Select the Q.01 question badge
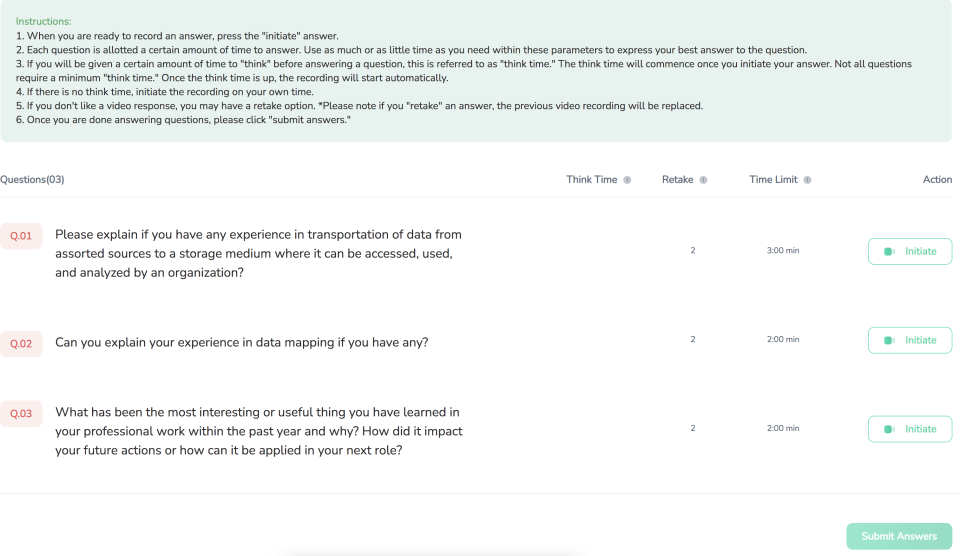The width and height of the screenshot is (960, 556). pyautogui.click(x=21, y=236)
